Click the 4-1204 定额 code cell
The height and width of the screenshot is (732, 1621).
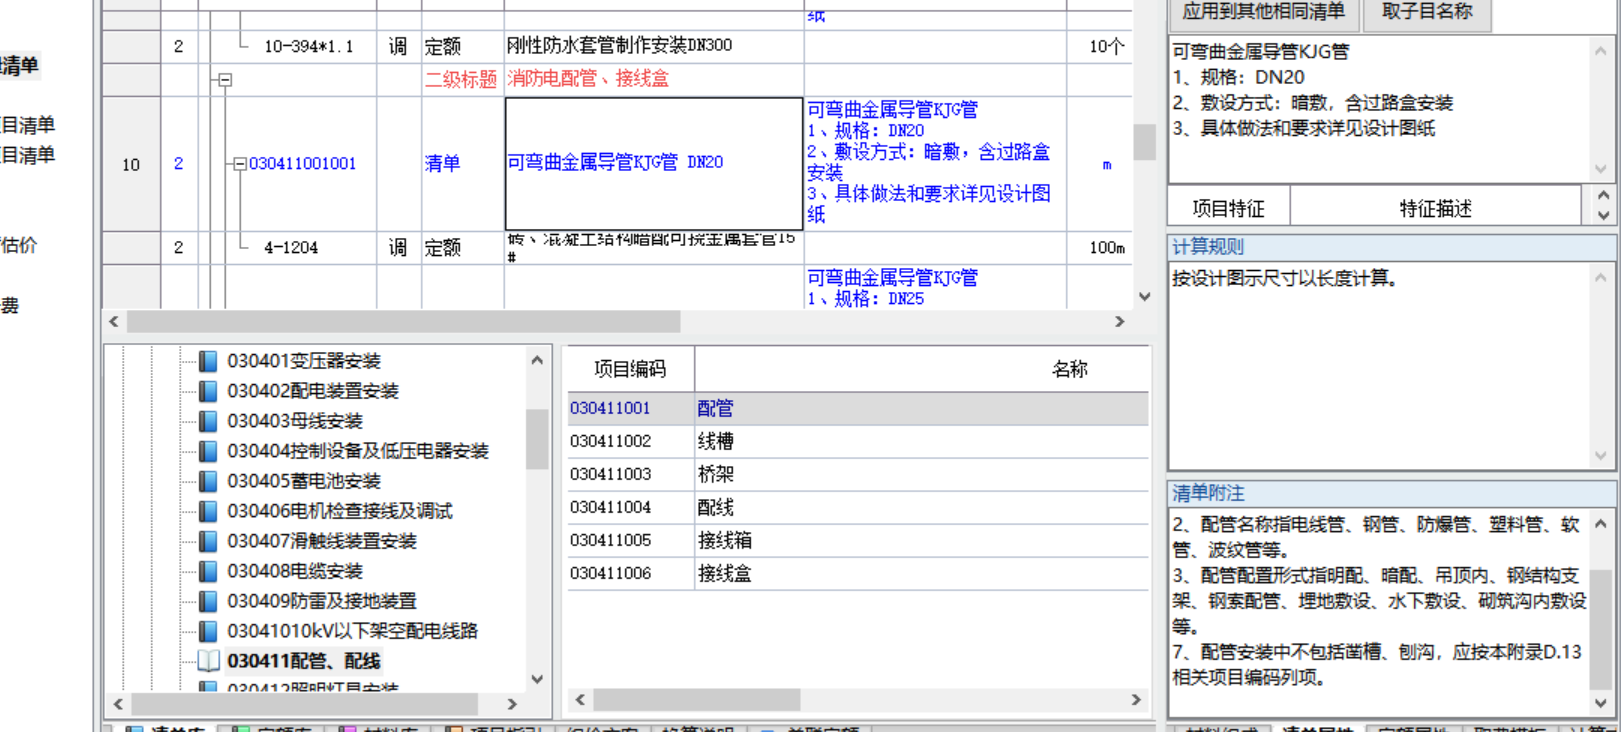(x=291, y=248)
